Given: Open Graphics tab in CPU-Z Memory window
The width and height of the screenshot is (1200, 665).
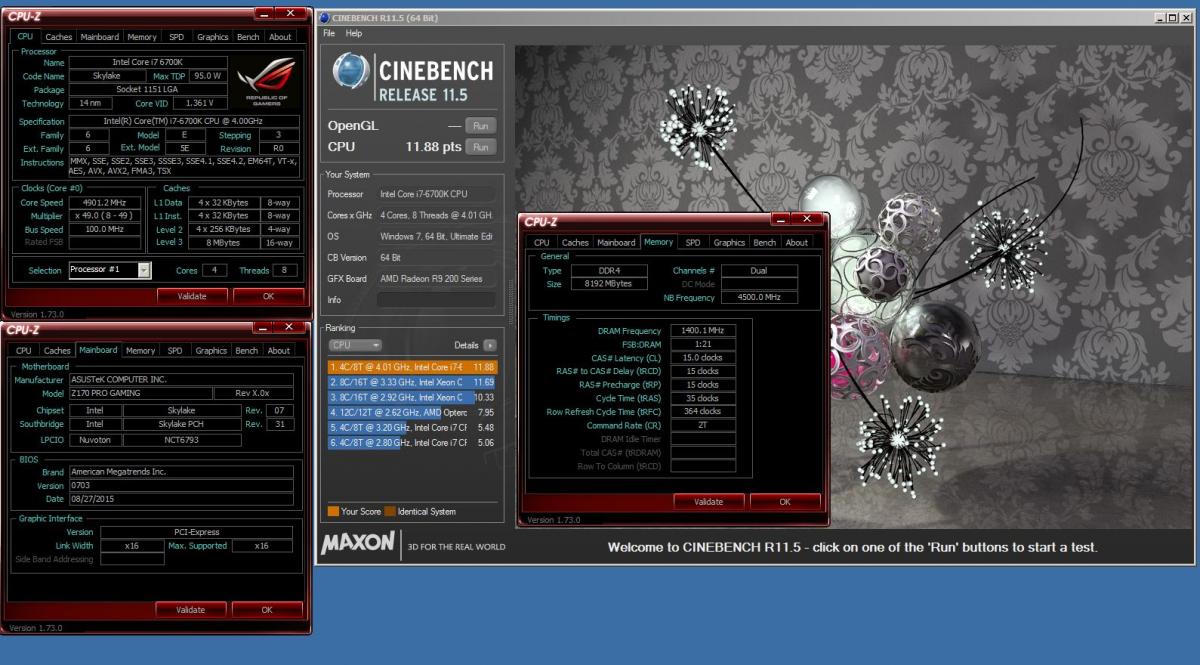Looking at the screenshot, I should click(x=729, y=242).
